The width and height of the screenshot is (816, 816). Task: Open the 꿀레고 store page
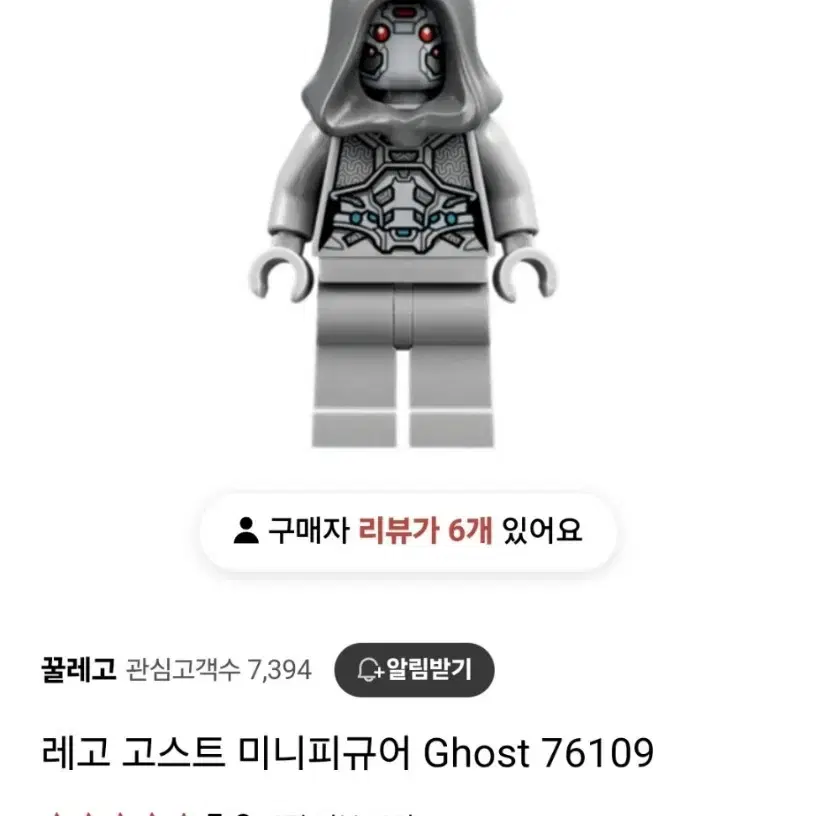pos(79,670)
